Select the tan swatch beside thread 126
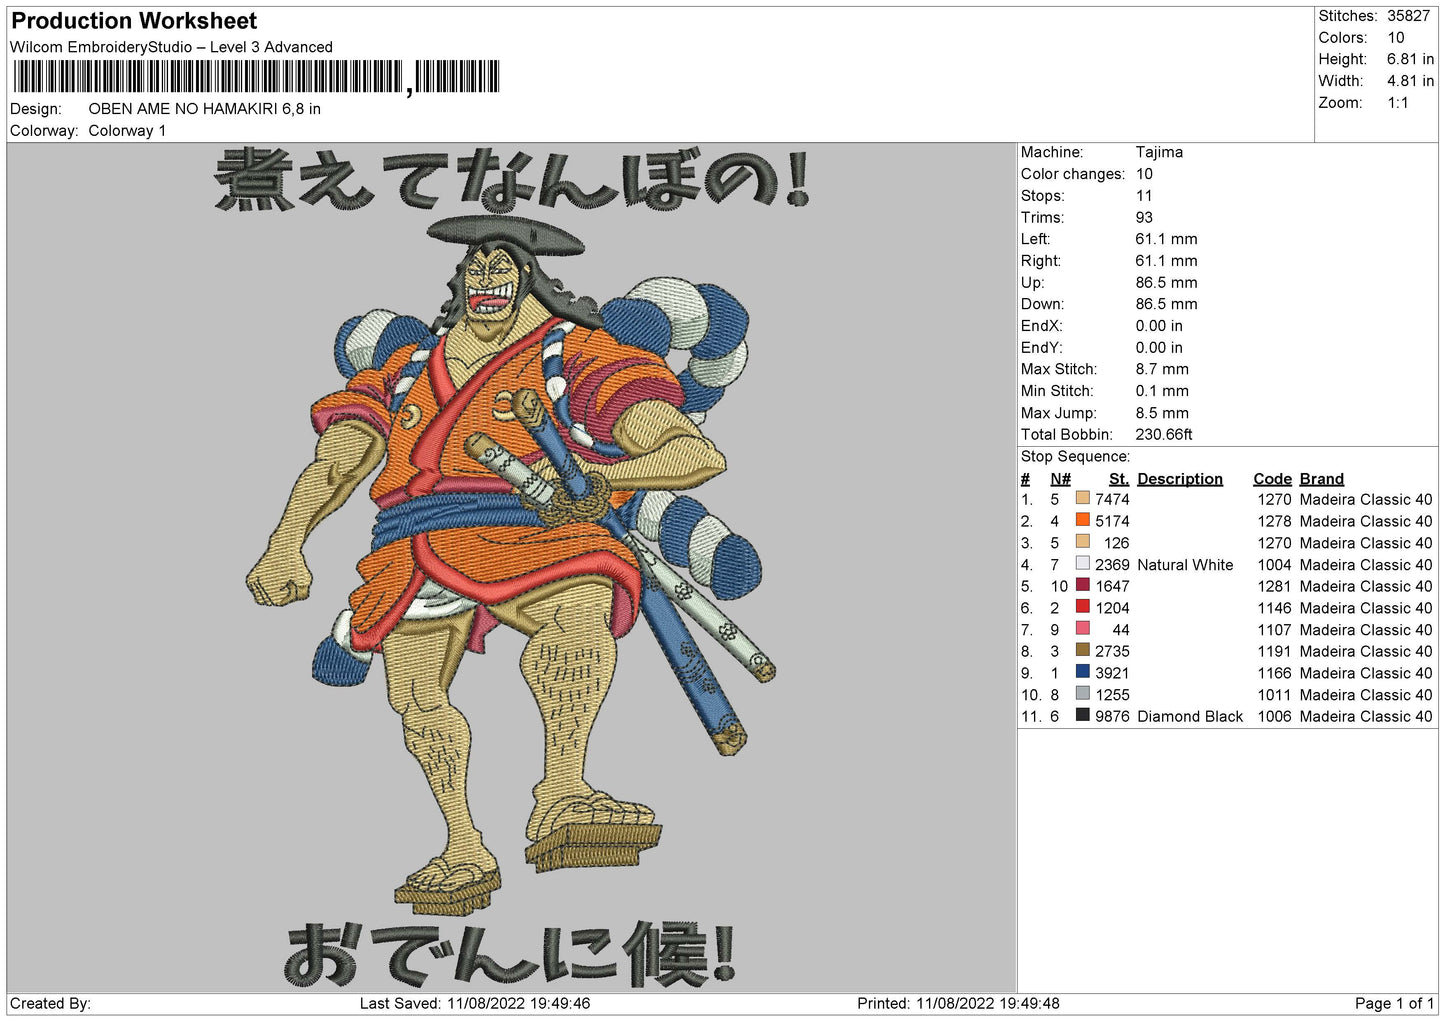 pos(1082,543)
